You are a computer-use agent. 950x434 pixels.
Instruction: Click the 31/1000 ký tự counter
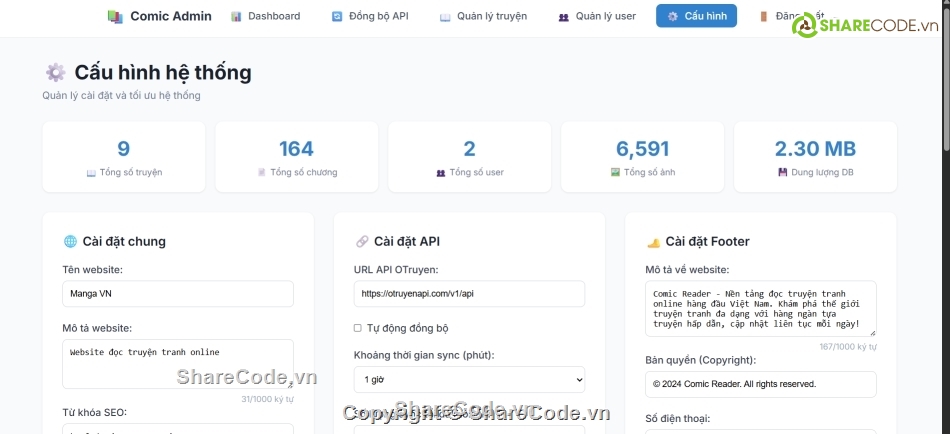tap(267, 399)
